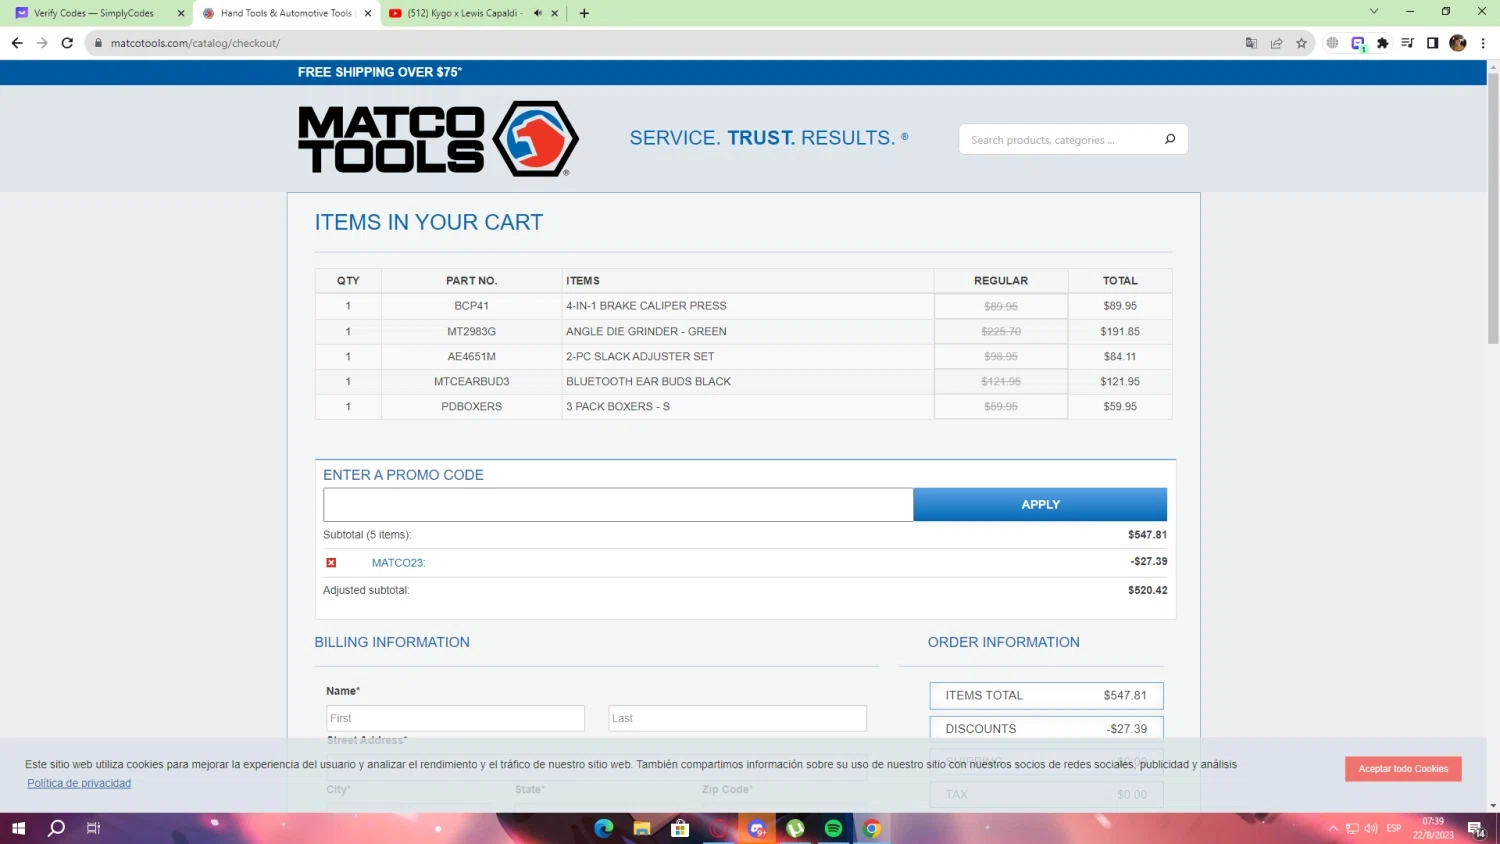This screenshot has width=1500, height=844.
Task: Open Spotify from taskbar
Action: point(833,828)
